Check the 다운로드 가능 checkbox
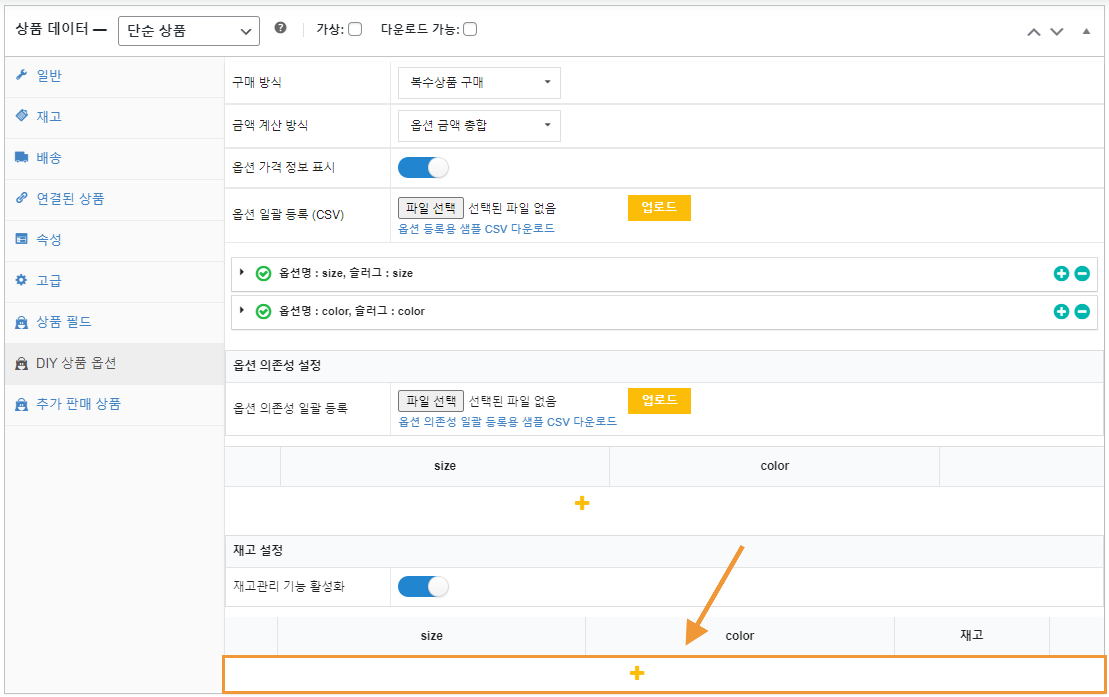Image resolution: width=1109 pixels, height=697 pixels. point(470,29)
